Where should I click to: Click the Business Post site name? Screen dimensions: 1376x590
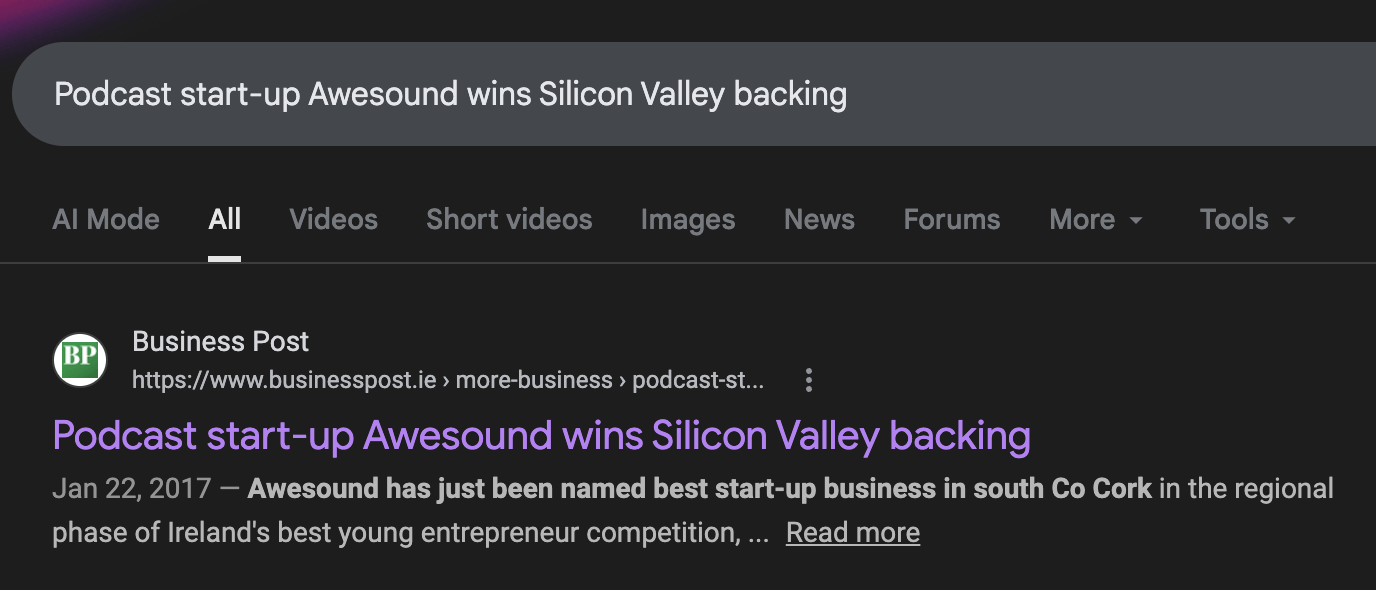[220, 342]
